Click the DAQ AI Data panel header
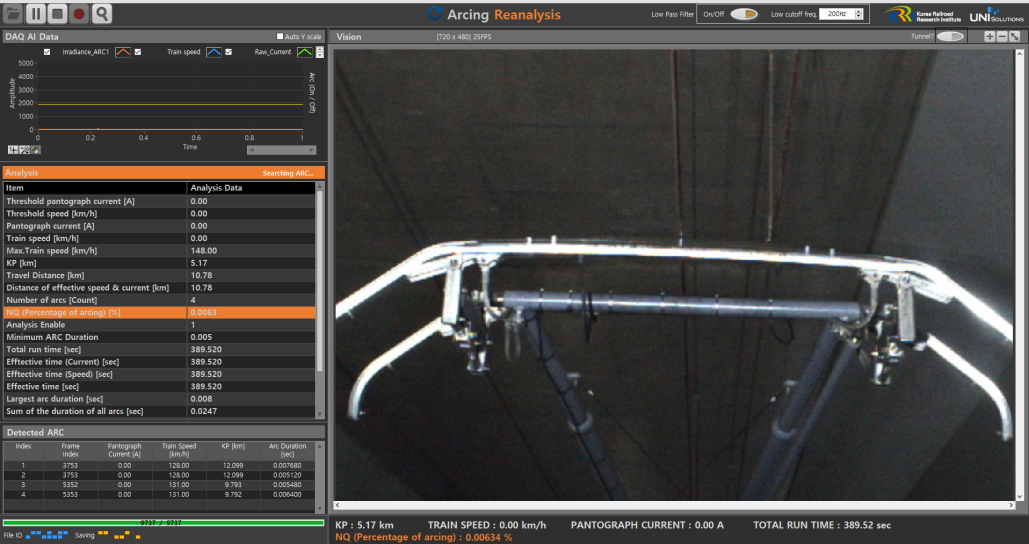The width and height of the screenshot is (1029, 544). pyautogui.click(x=163, y=37)
